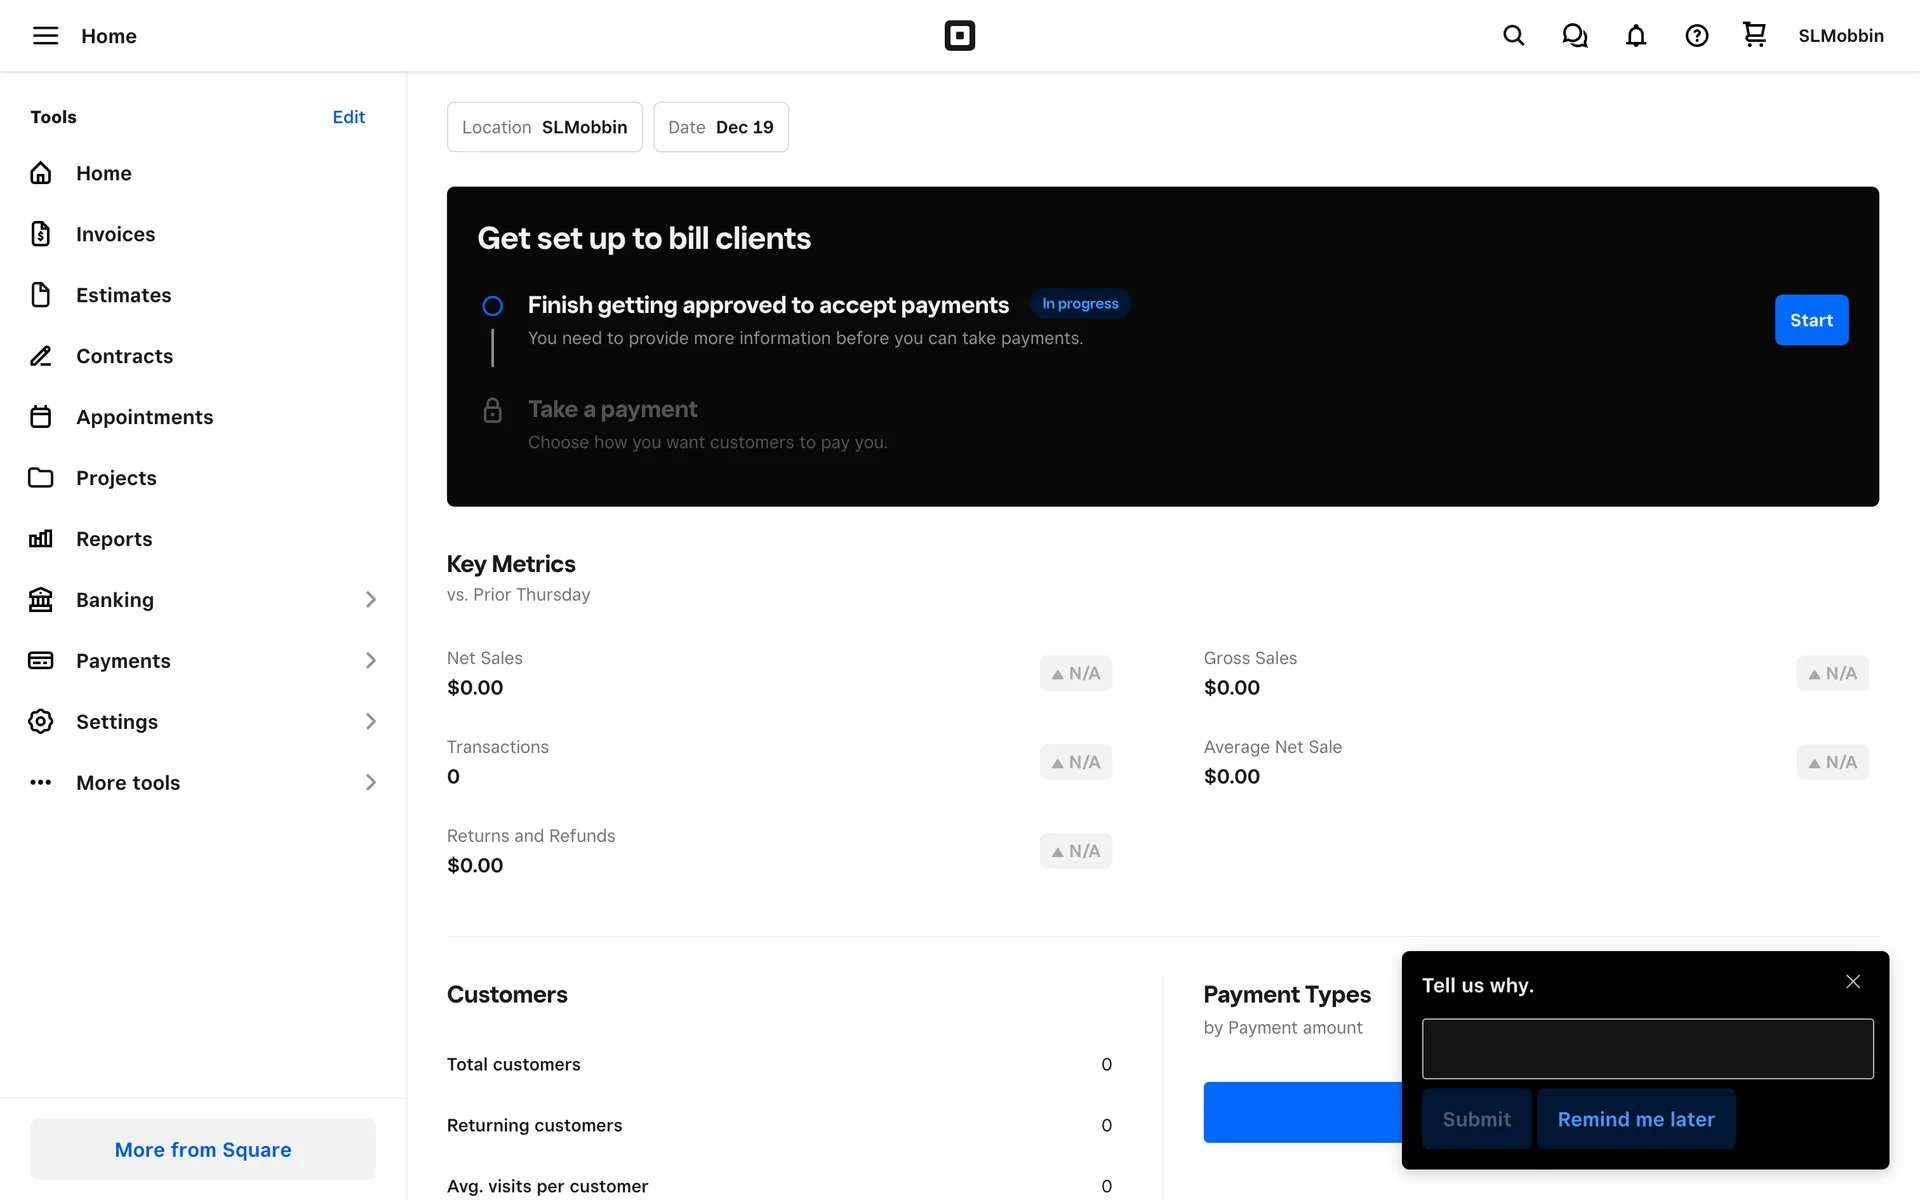
Task: Click the Reports bar chart icon
Action: 41,539
